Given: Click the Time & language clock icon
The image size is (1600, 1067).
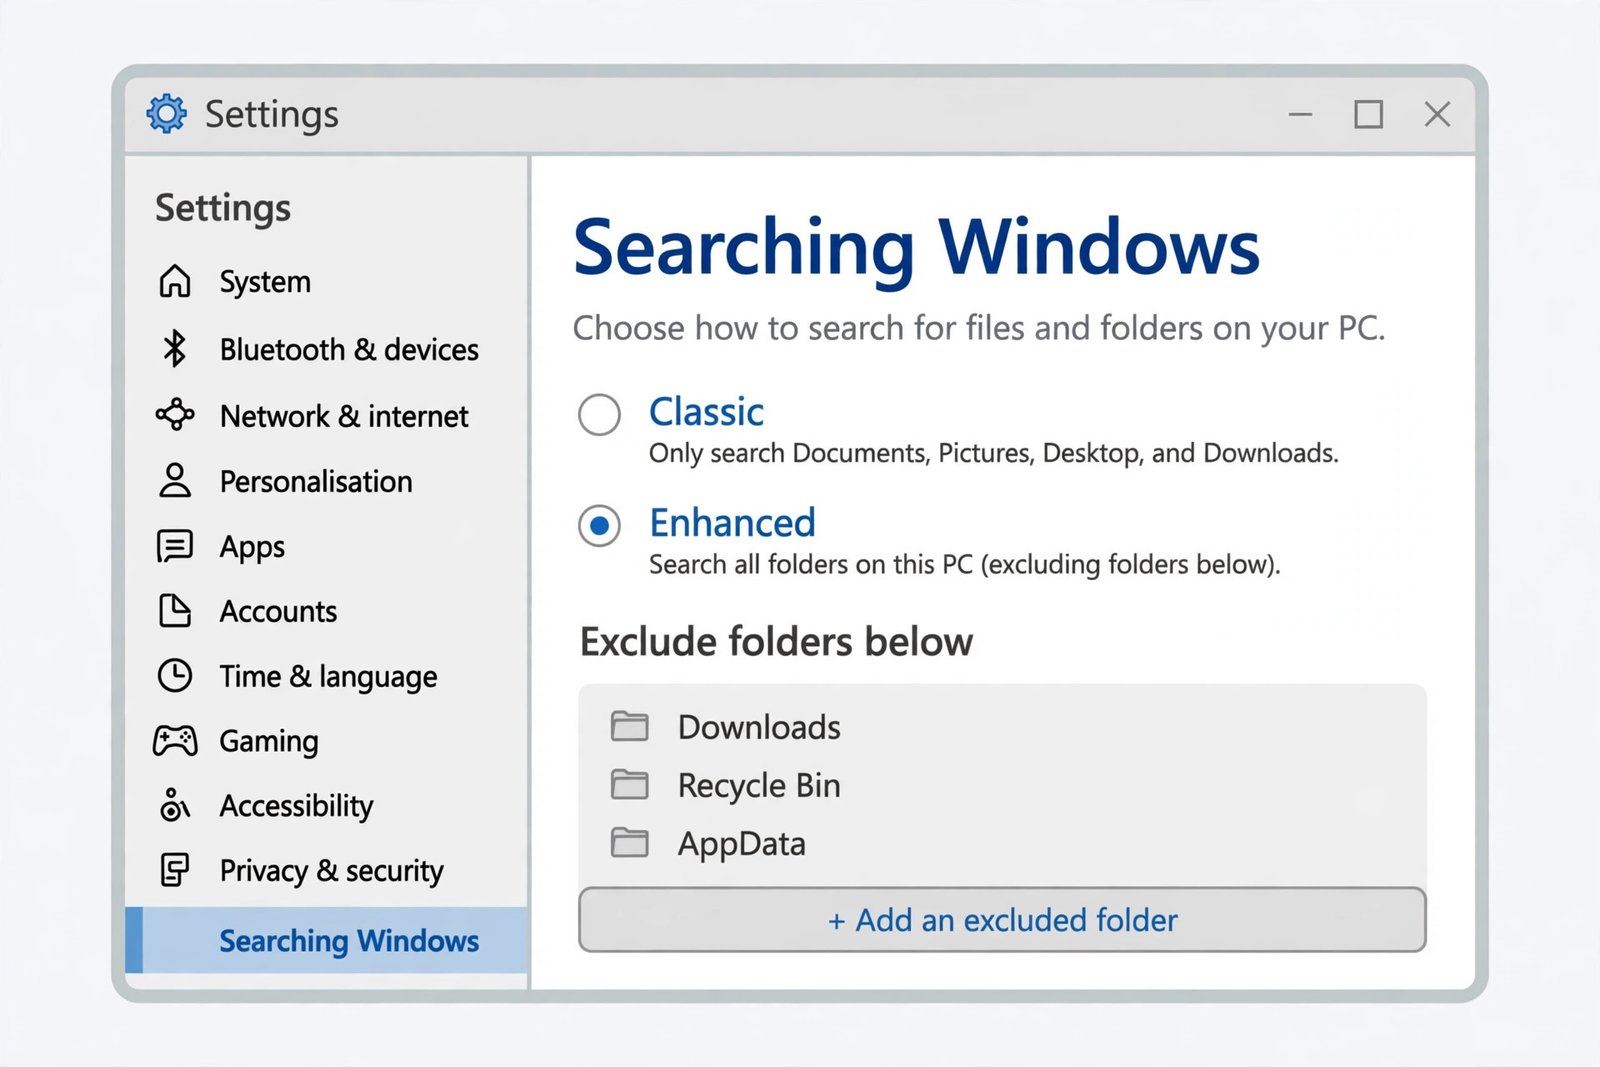Looking at the screenshot, I should (175, 675).
